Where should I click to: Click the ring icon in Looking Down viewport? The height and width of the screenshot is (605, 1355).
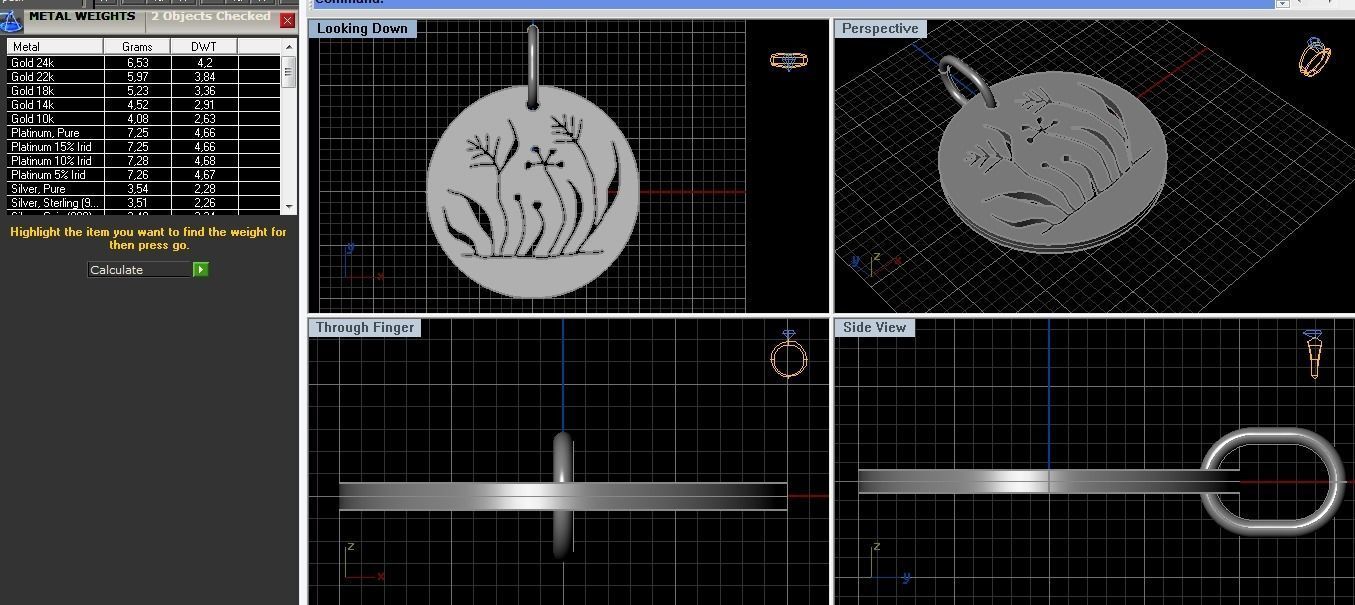[x=789, y=61]
